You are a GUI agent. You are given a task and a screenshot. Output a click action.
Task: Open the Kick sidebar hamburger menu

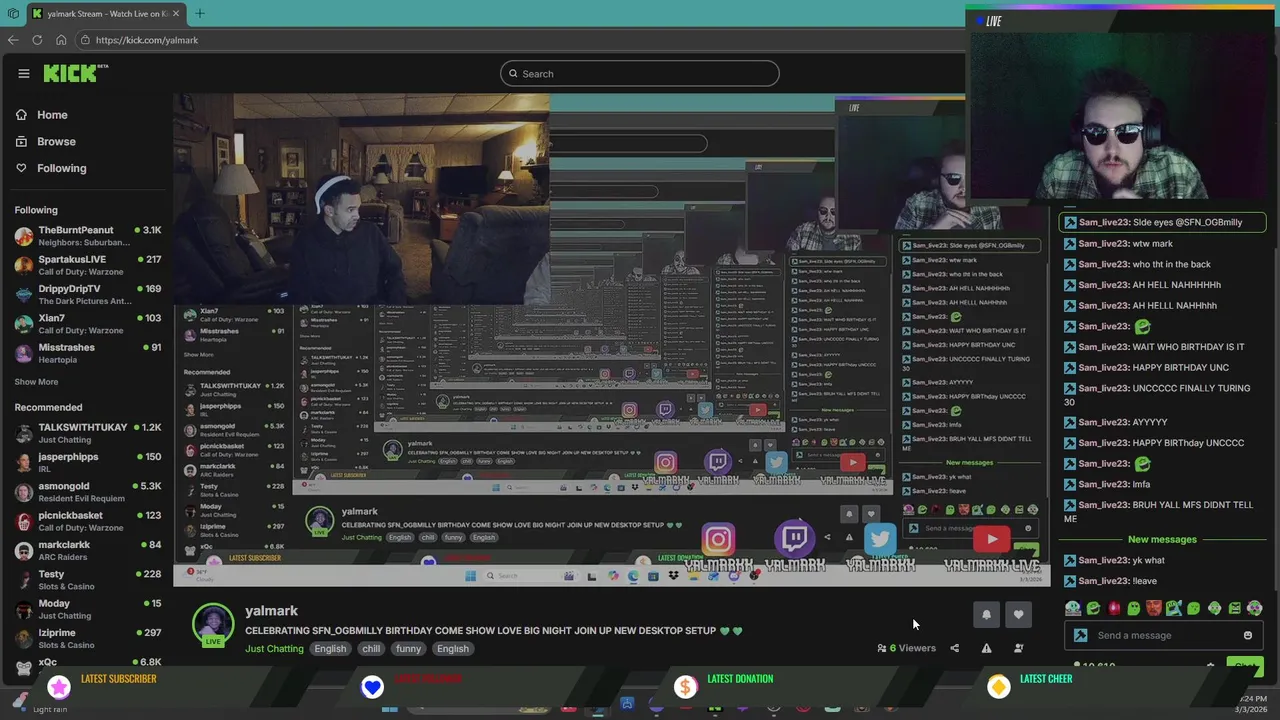pyautogui.click(x=24, y=73)
